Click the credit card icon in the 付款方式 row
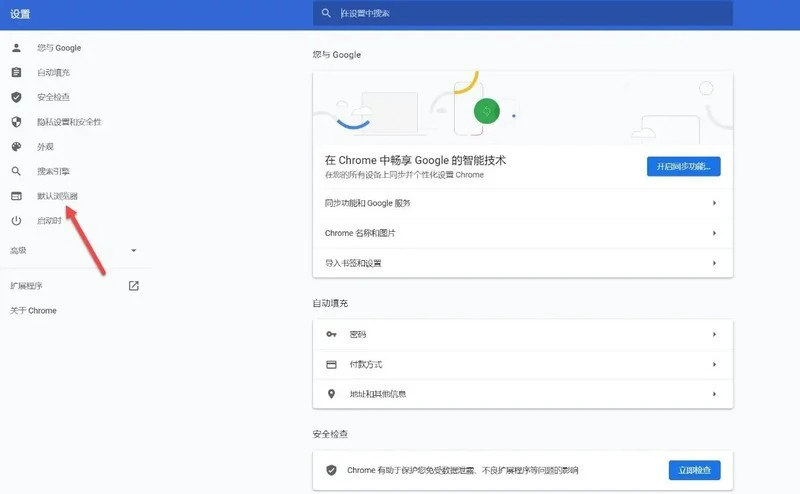 pos(331,364)
